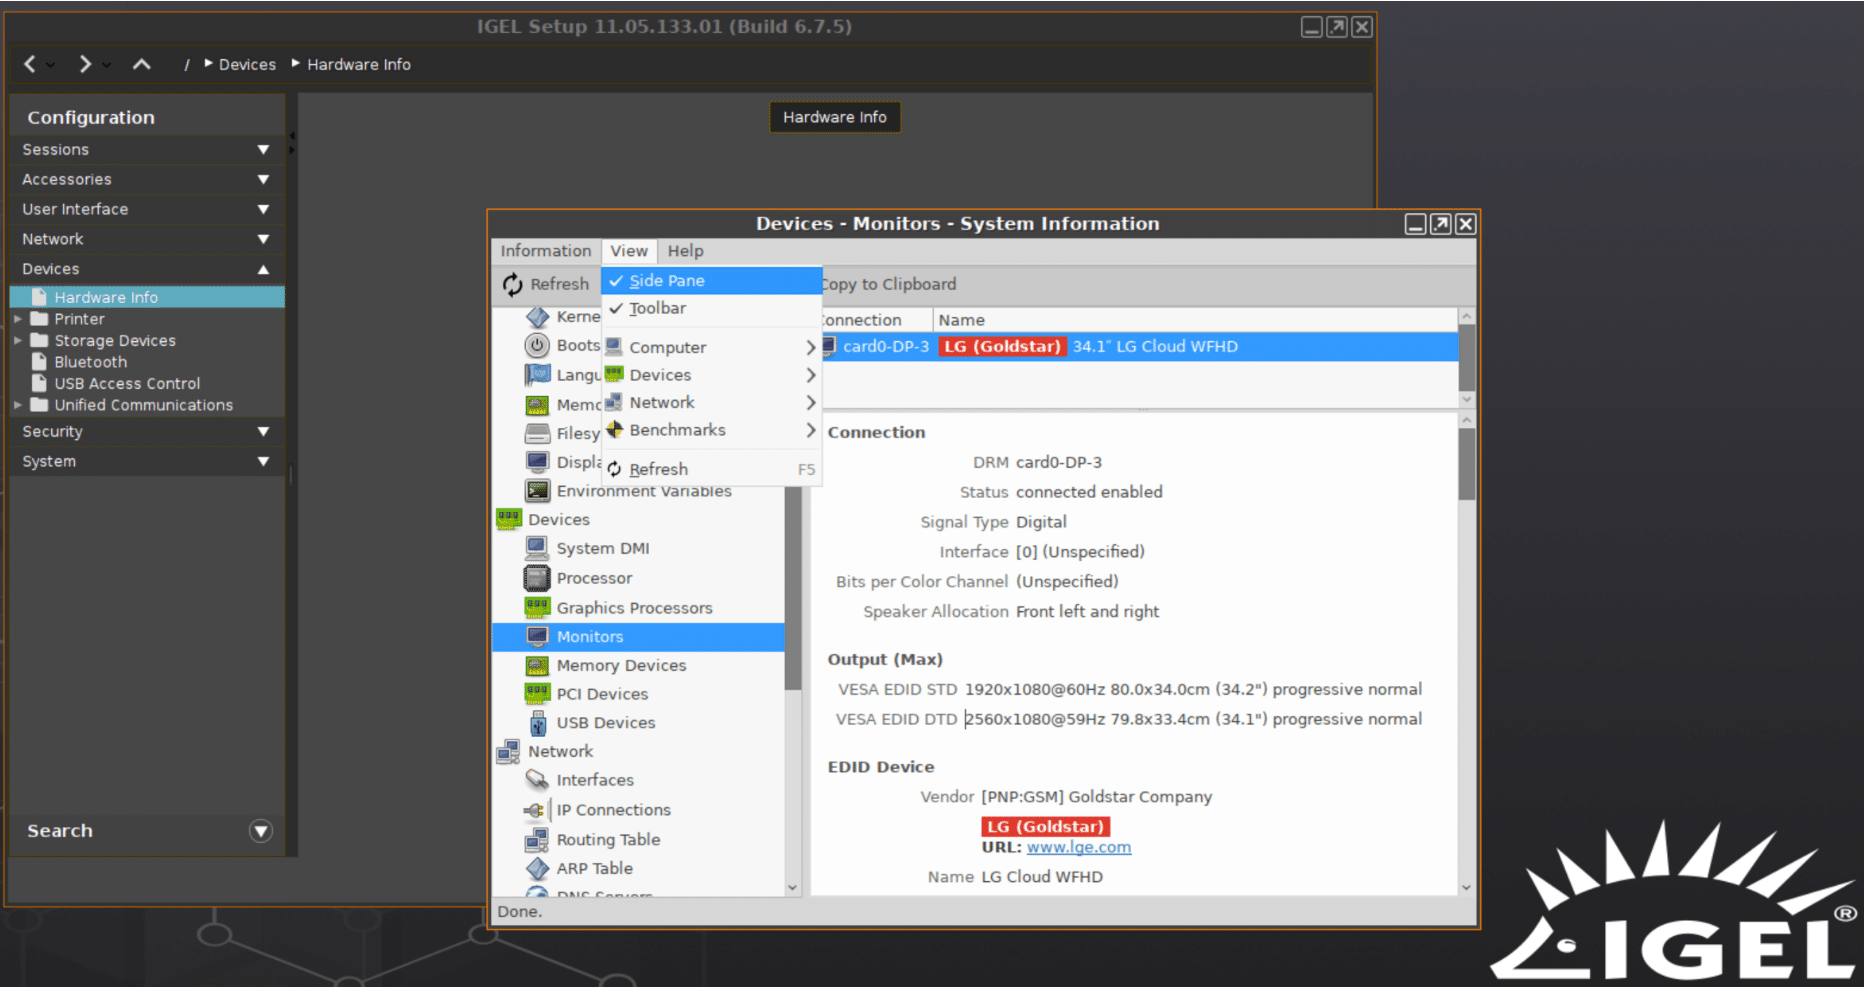This screenshot has height=987, width=1864.
Task: Select USB Access Control in configuration tree
Action: pos(127,383)
